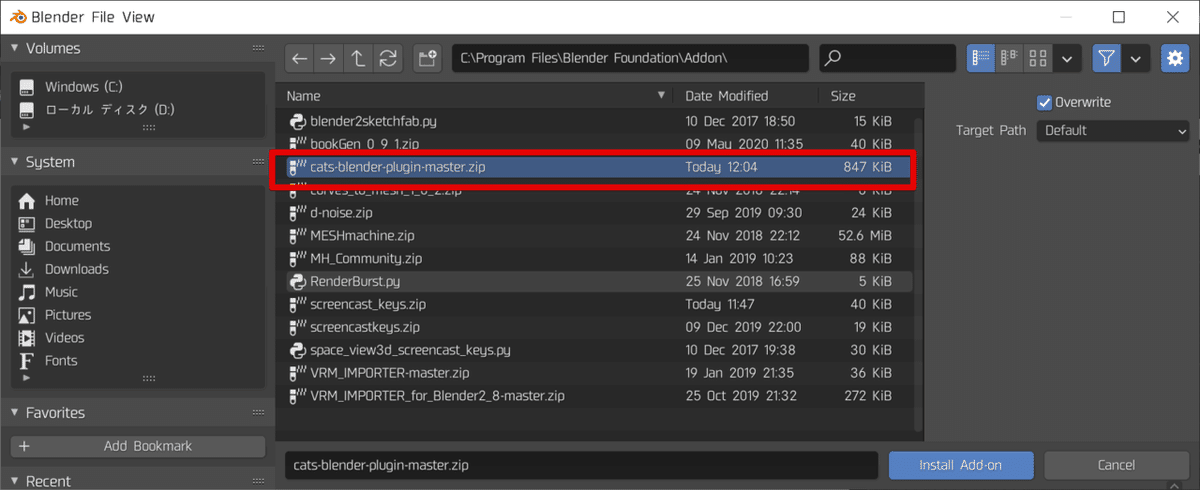
Task: Collapse the Volumes panel
Action: 16,48
